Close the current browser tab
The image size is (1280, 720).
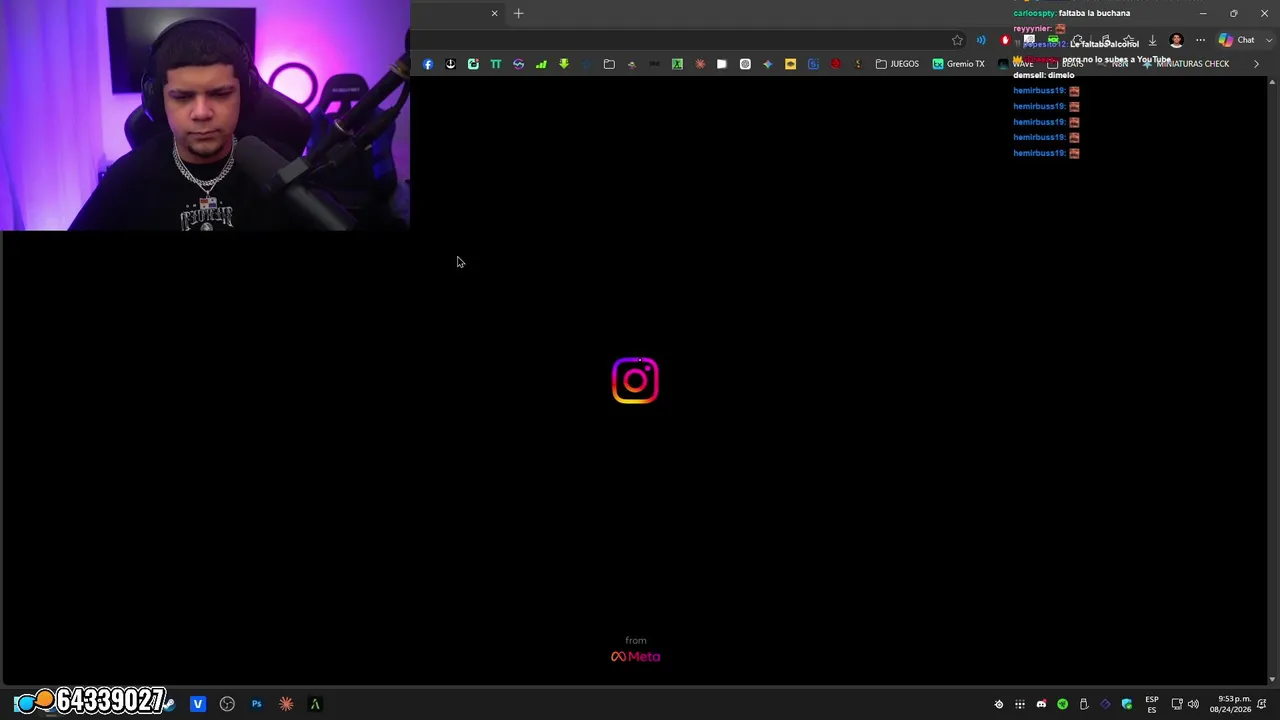[494, 13]
